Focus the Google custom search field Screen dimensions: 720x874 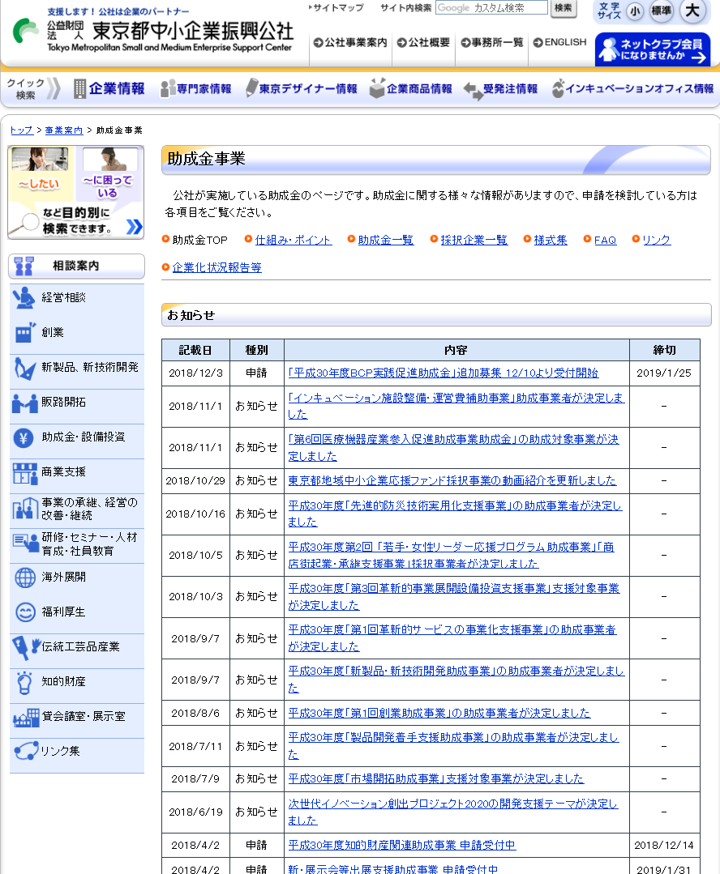click(492, 8)
